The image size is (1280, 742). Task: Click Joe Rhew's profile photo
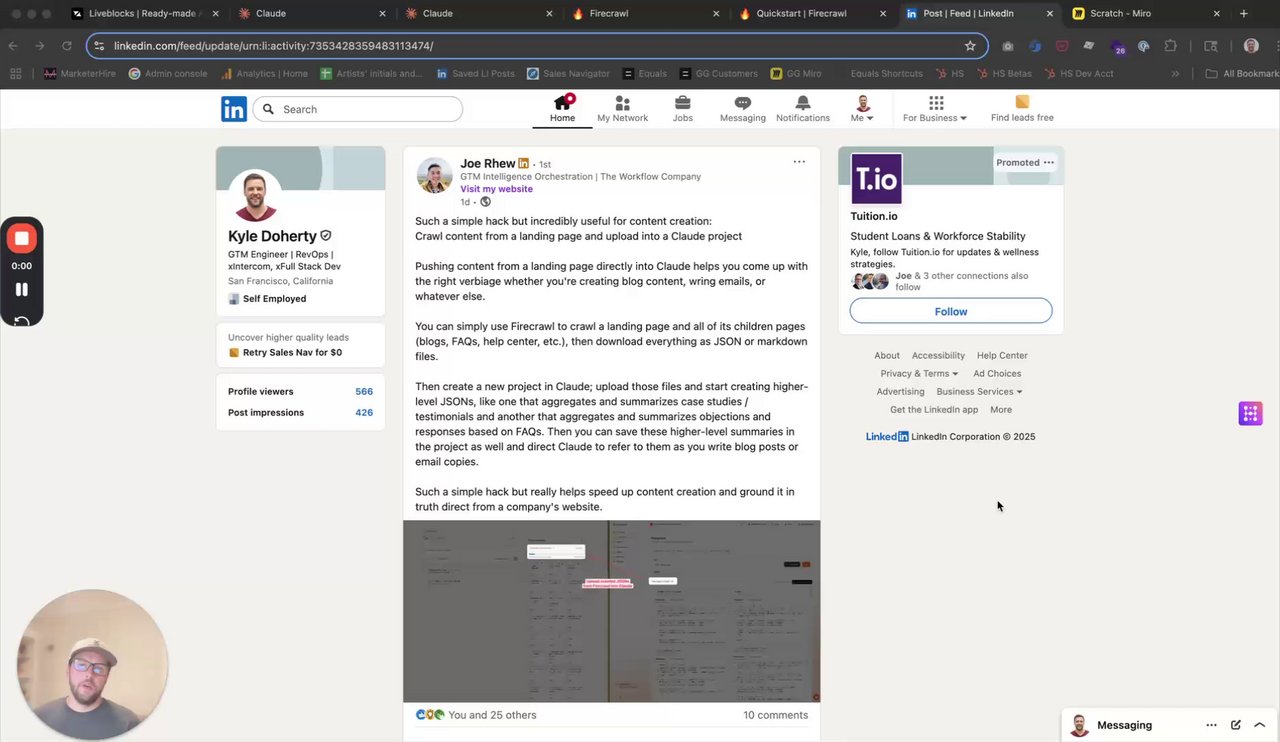[x=434, y=175]
